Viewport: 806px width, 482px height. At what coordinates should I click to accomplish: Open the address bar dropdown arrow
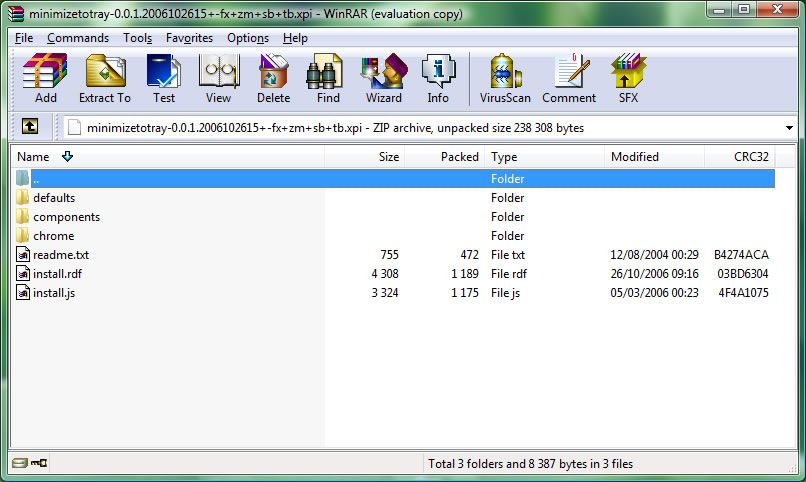789,127
